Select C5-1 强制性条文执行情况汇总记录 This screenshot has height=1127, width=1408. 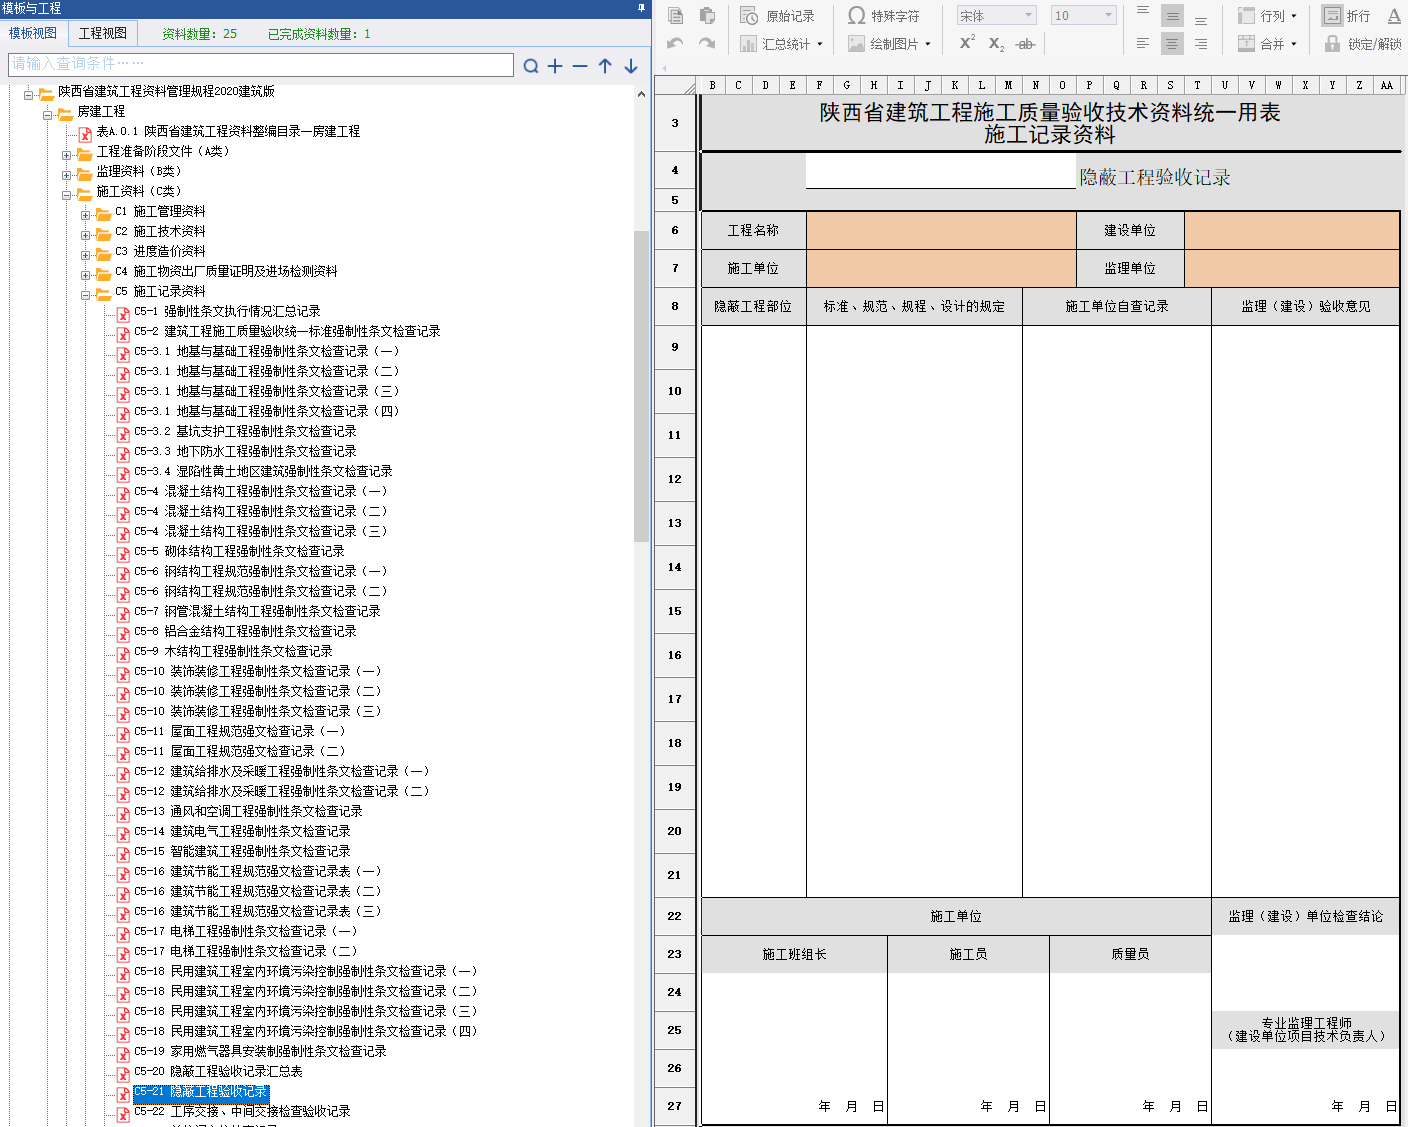[x=227, y=311]
